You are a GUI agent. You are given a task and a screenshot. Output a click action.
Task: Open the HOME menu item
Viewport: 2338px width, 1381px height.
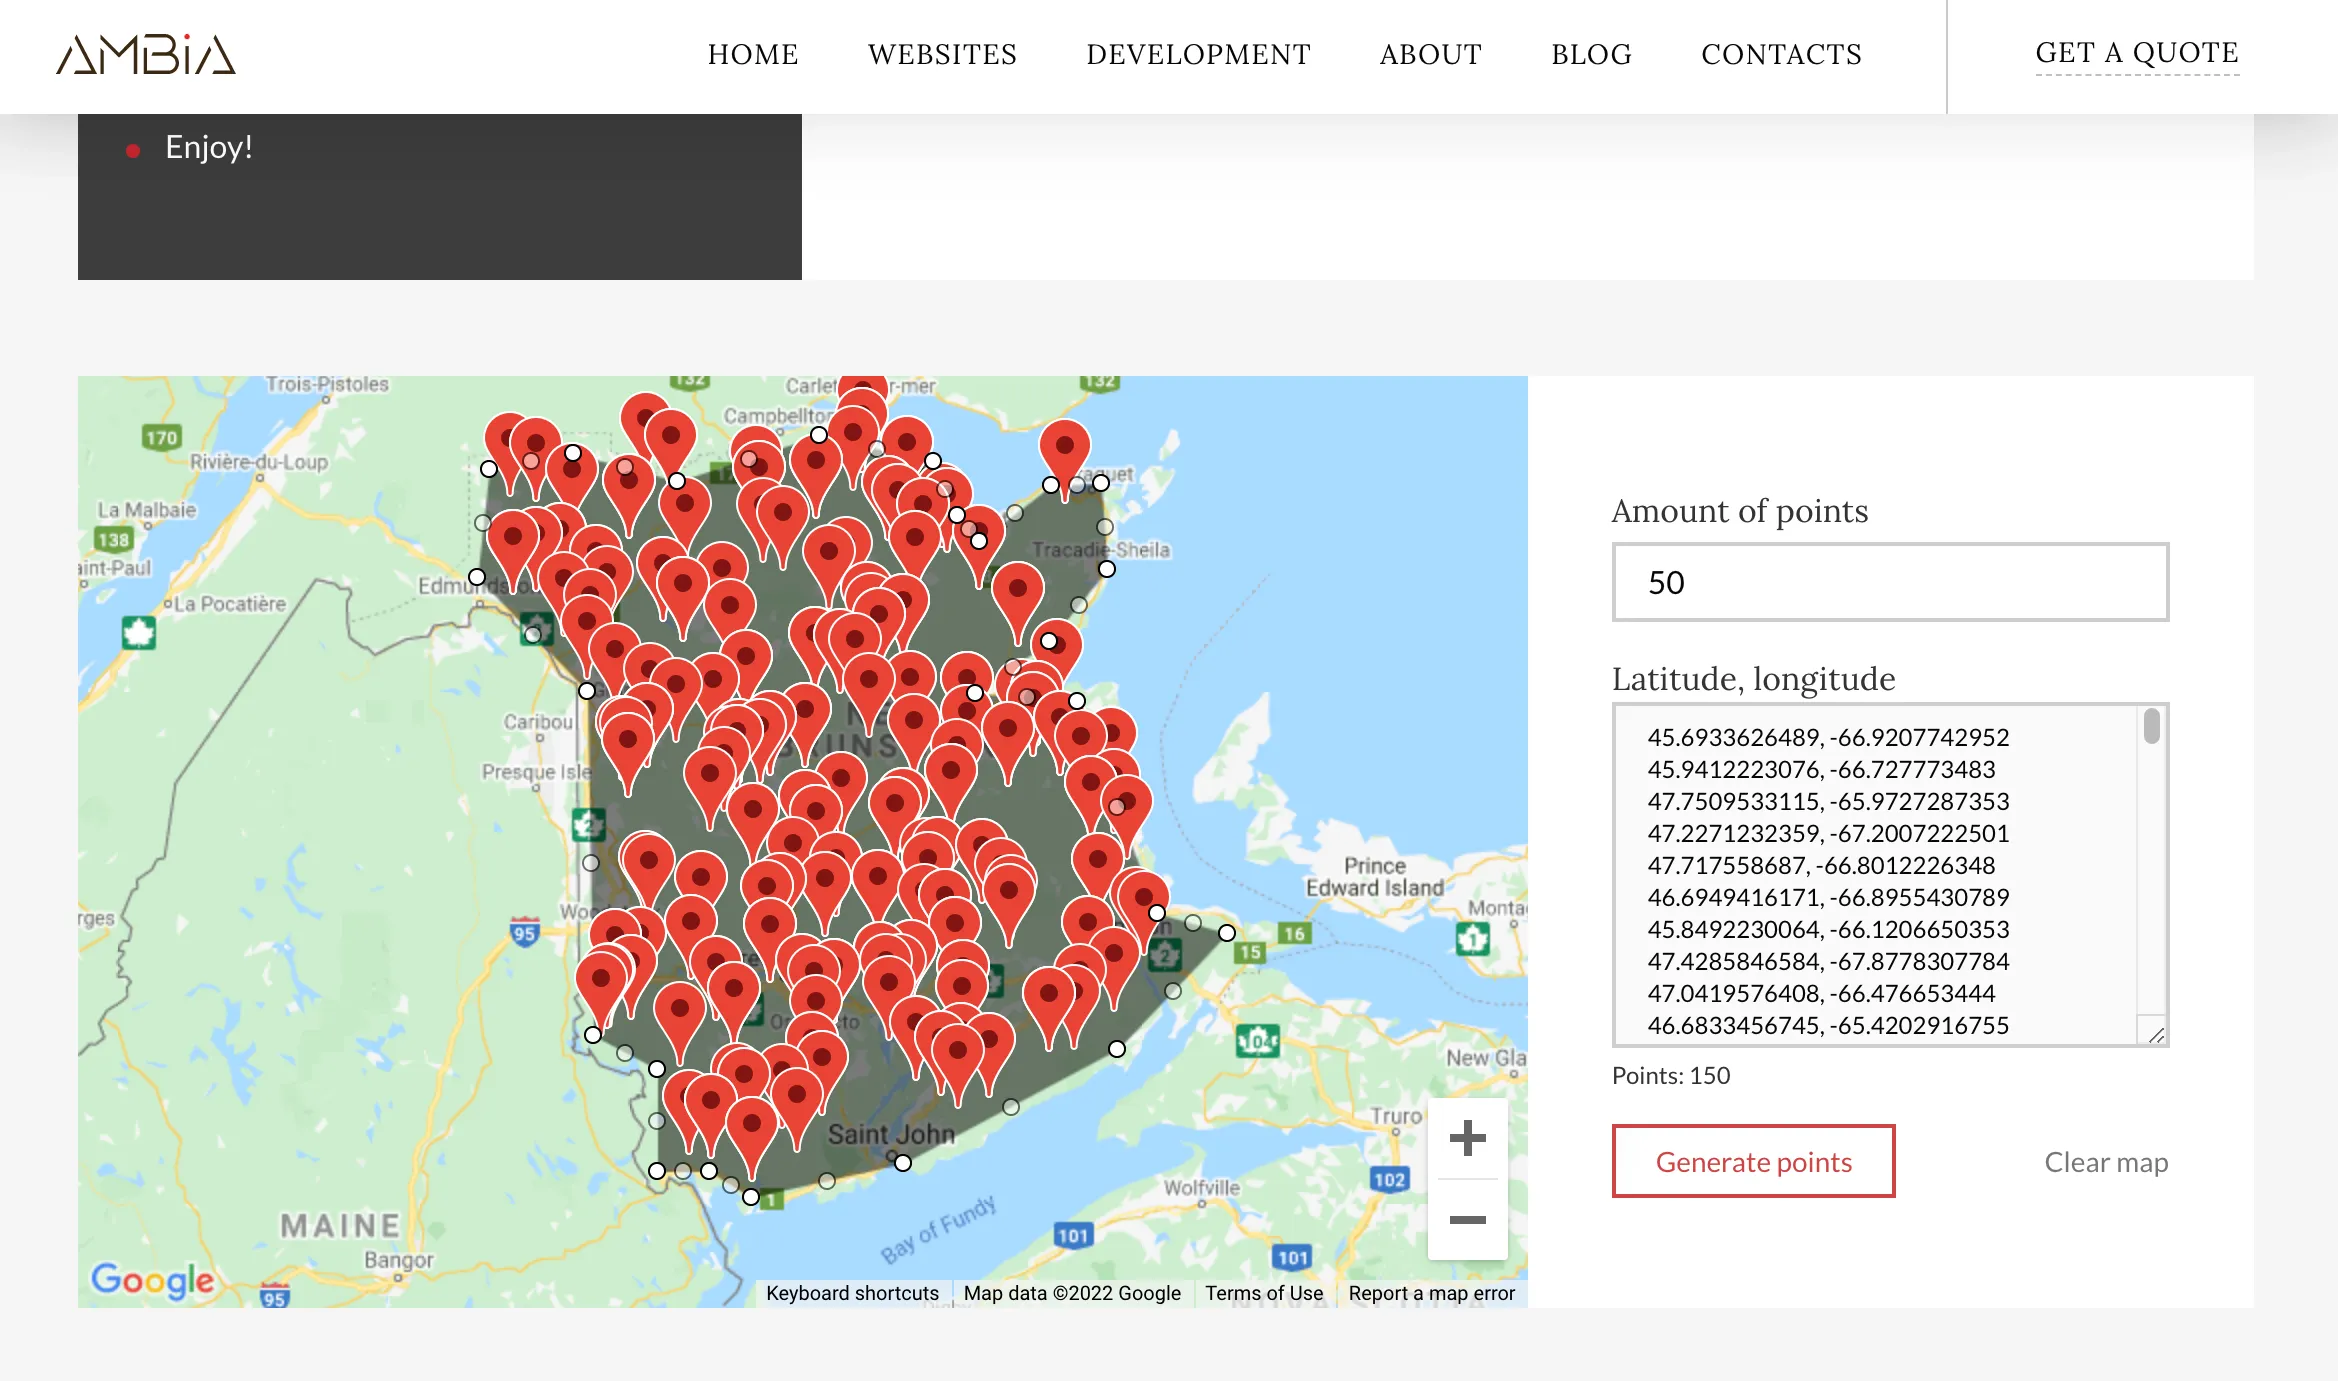pyautogui.click(x=753, y=54)
